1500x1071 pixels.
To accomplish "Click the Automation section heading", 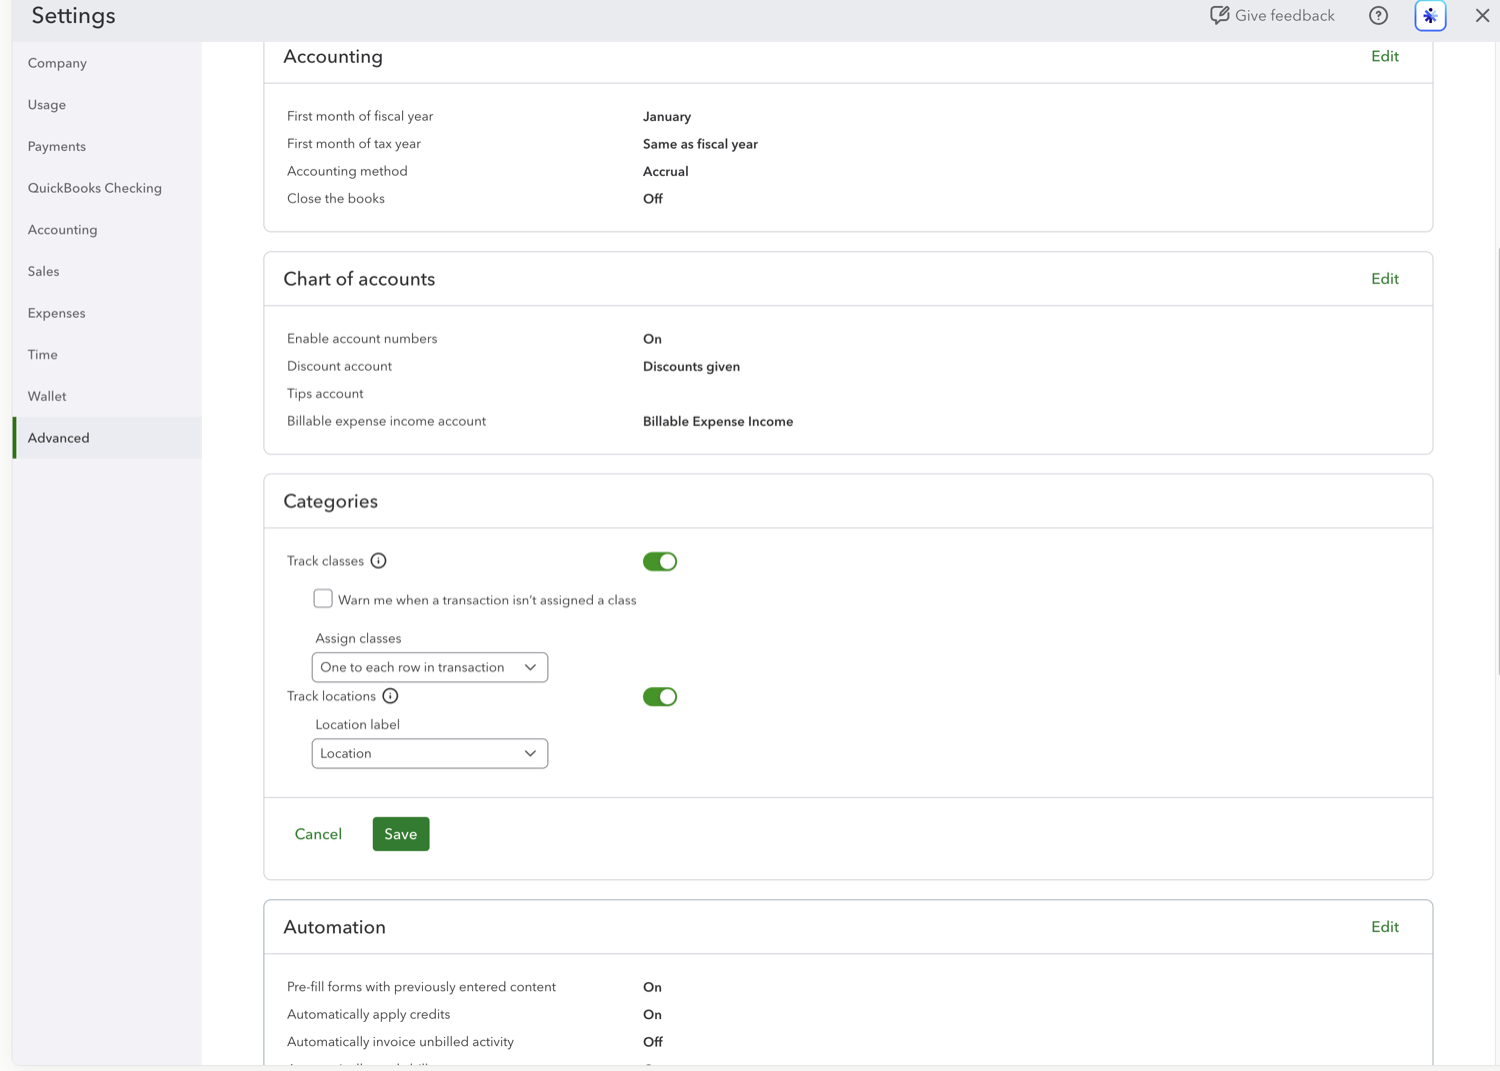I will coord(334,927).
